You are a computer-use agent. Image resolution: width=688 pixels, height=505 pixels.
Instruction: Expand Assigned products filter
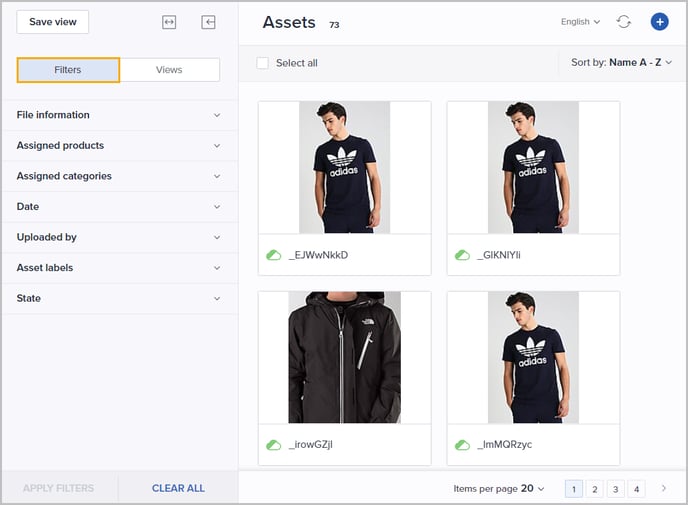[x=119, y=146]
